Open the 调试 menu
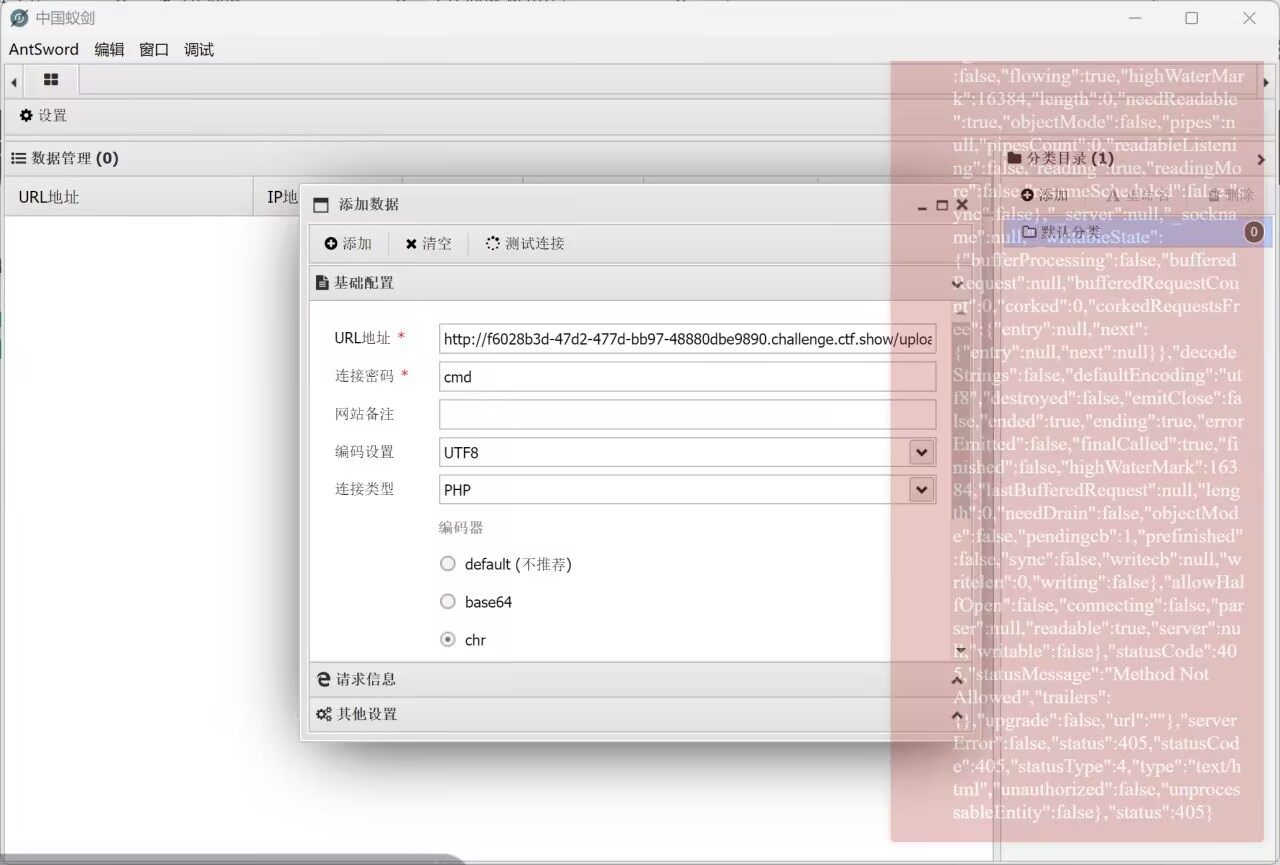This screenshot has width=1280, height=865. coord(199,50)
